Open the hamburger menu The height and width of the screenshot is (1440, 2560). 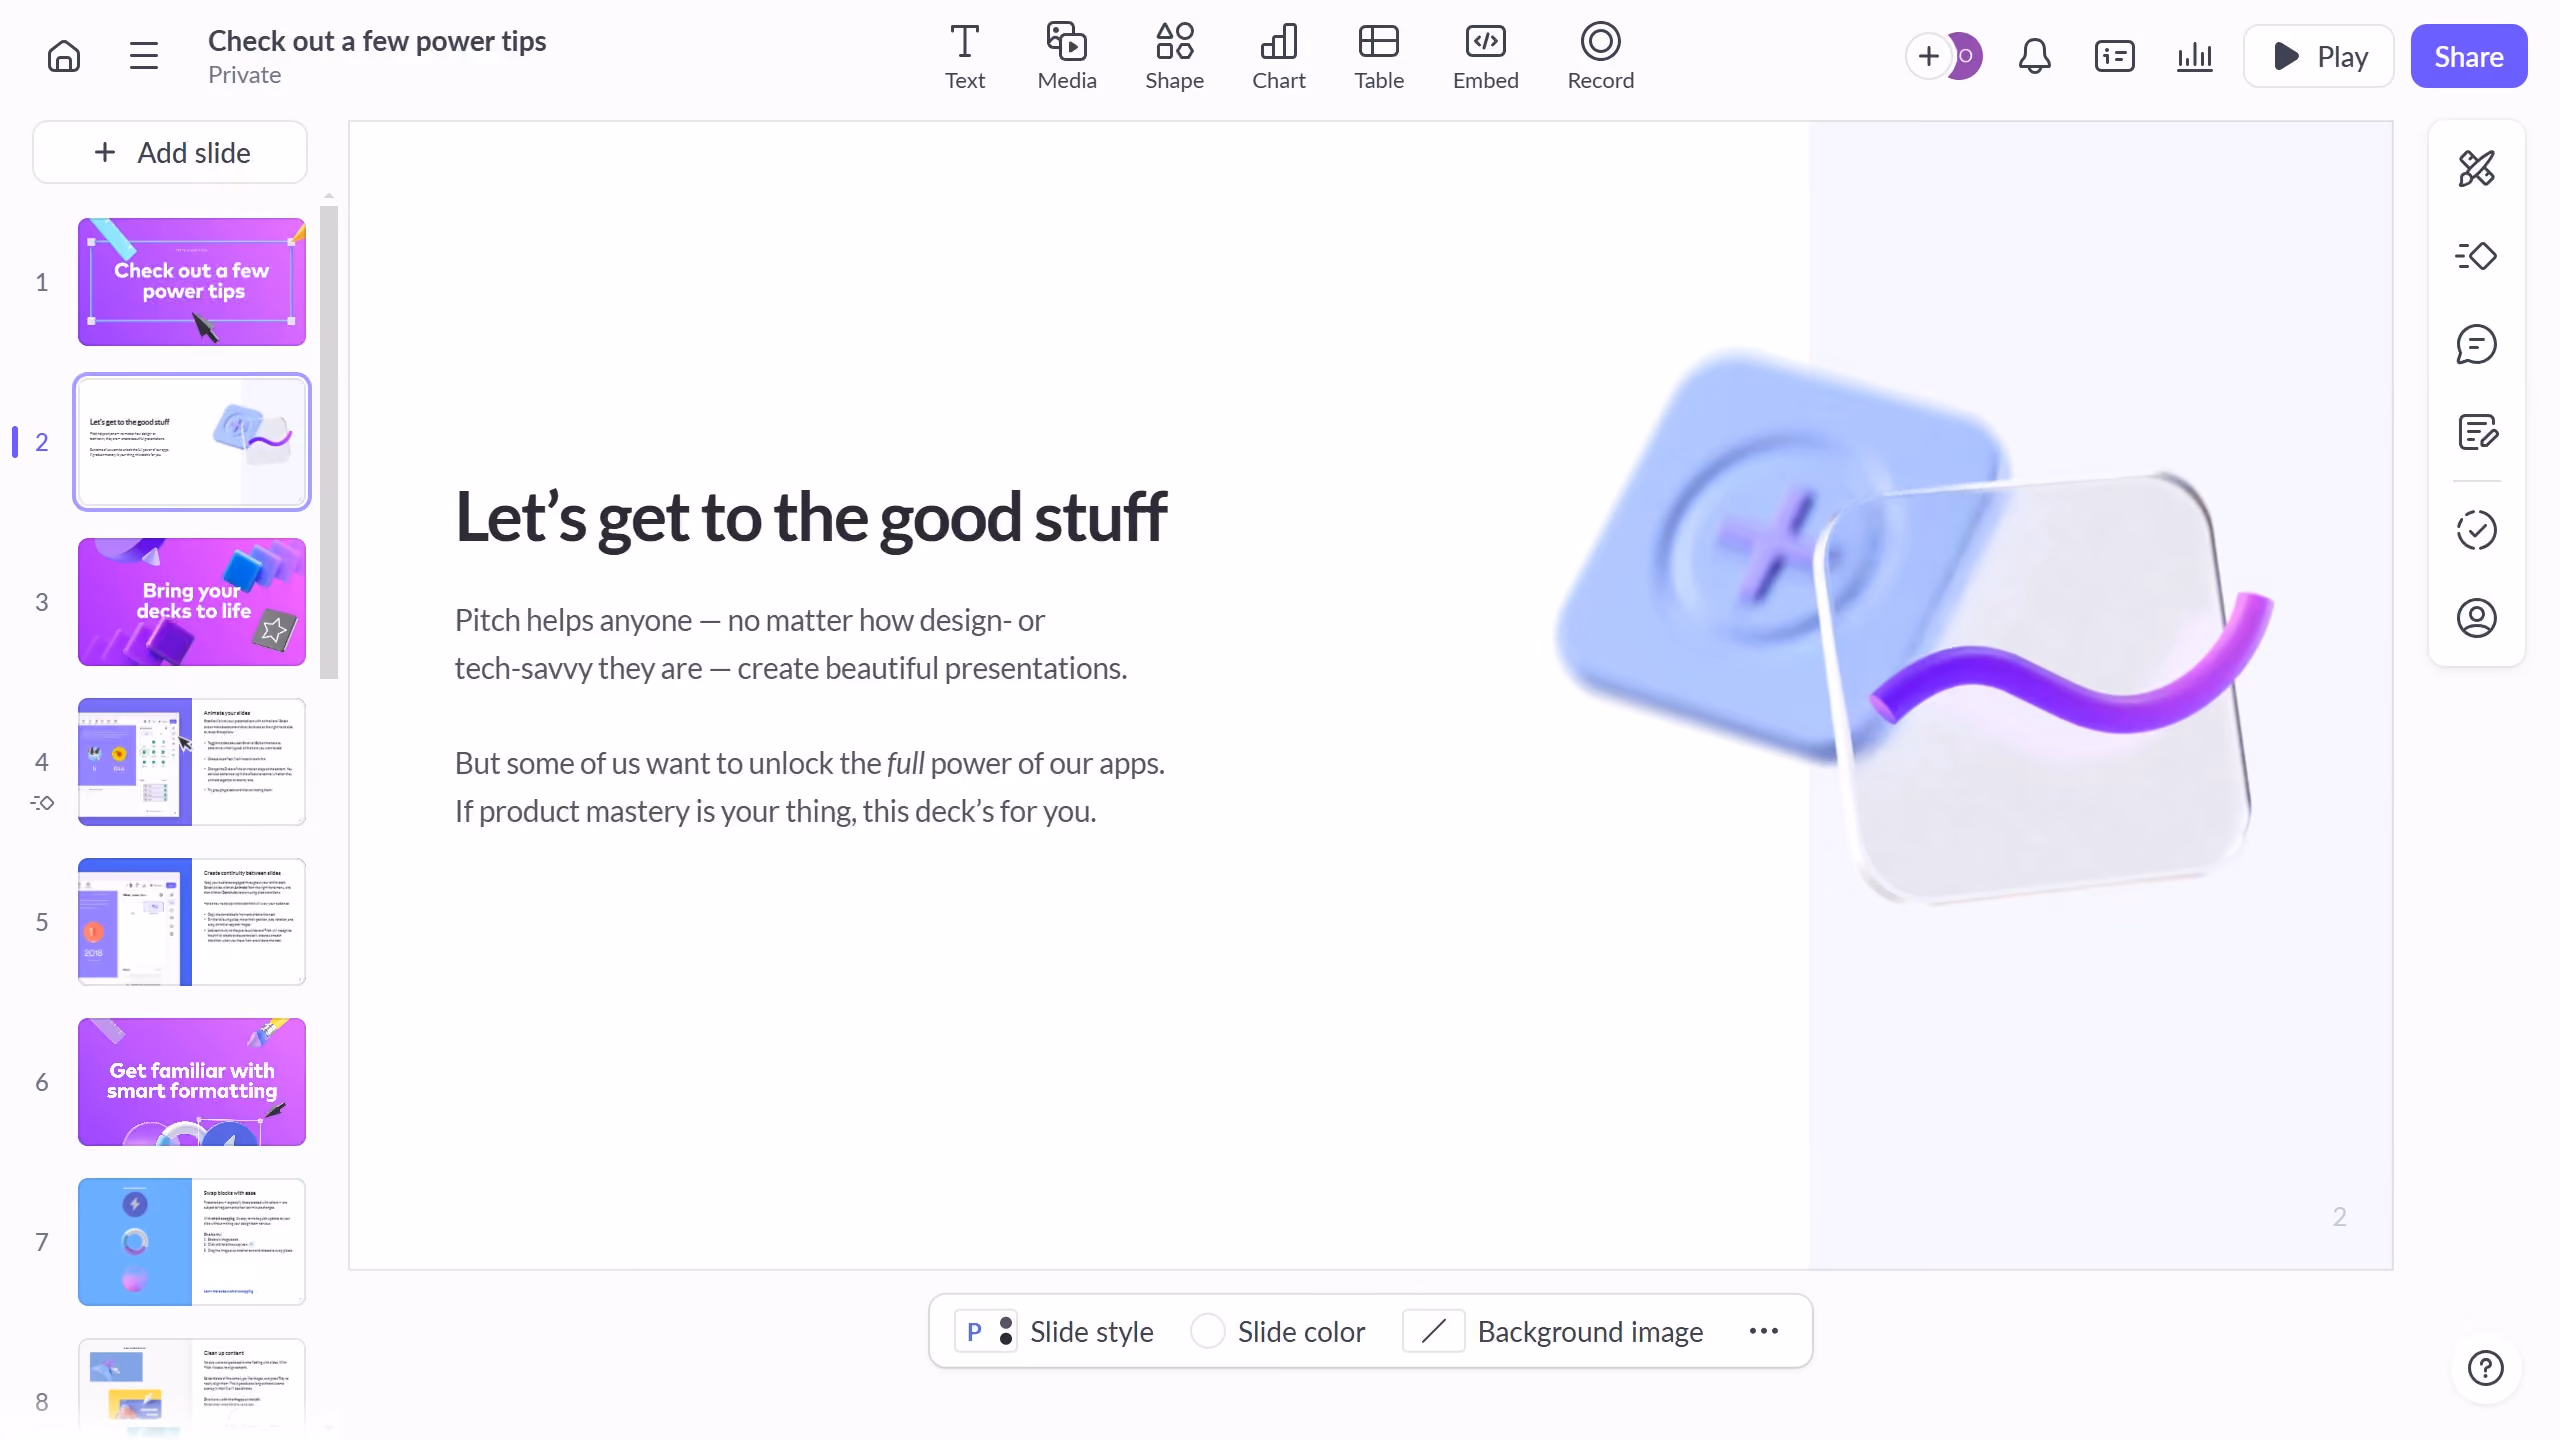click(x=144, y=56)
